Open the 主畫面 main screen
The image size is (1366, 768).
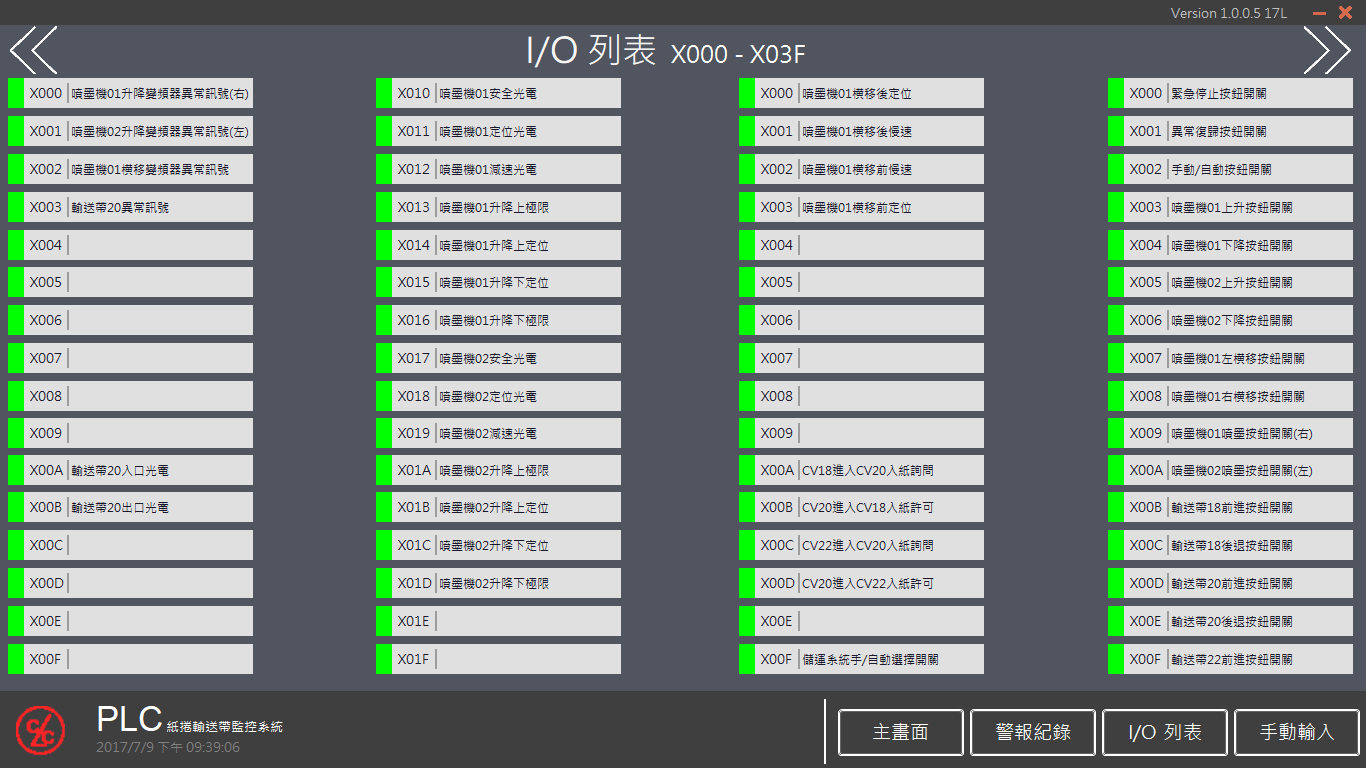pyautogui.click(x=900, y=732)
